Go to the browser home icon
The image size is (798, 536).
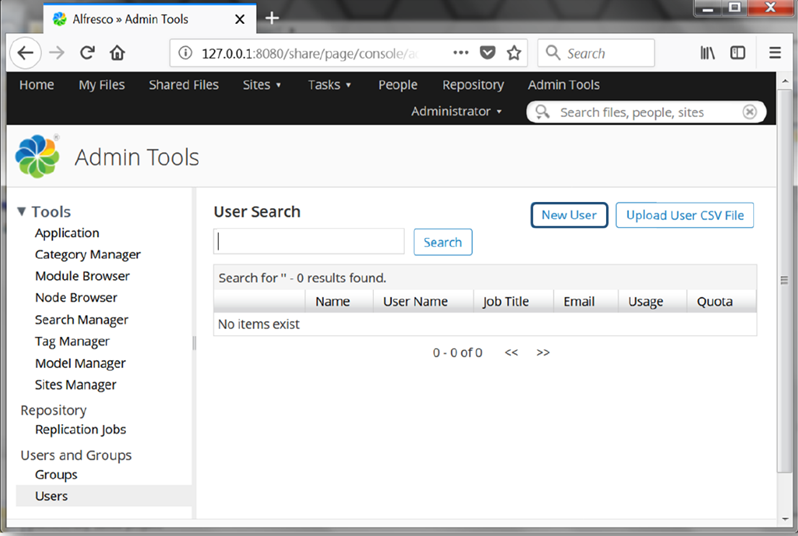coord(117,53)
